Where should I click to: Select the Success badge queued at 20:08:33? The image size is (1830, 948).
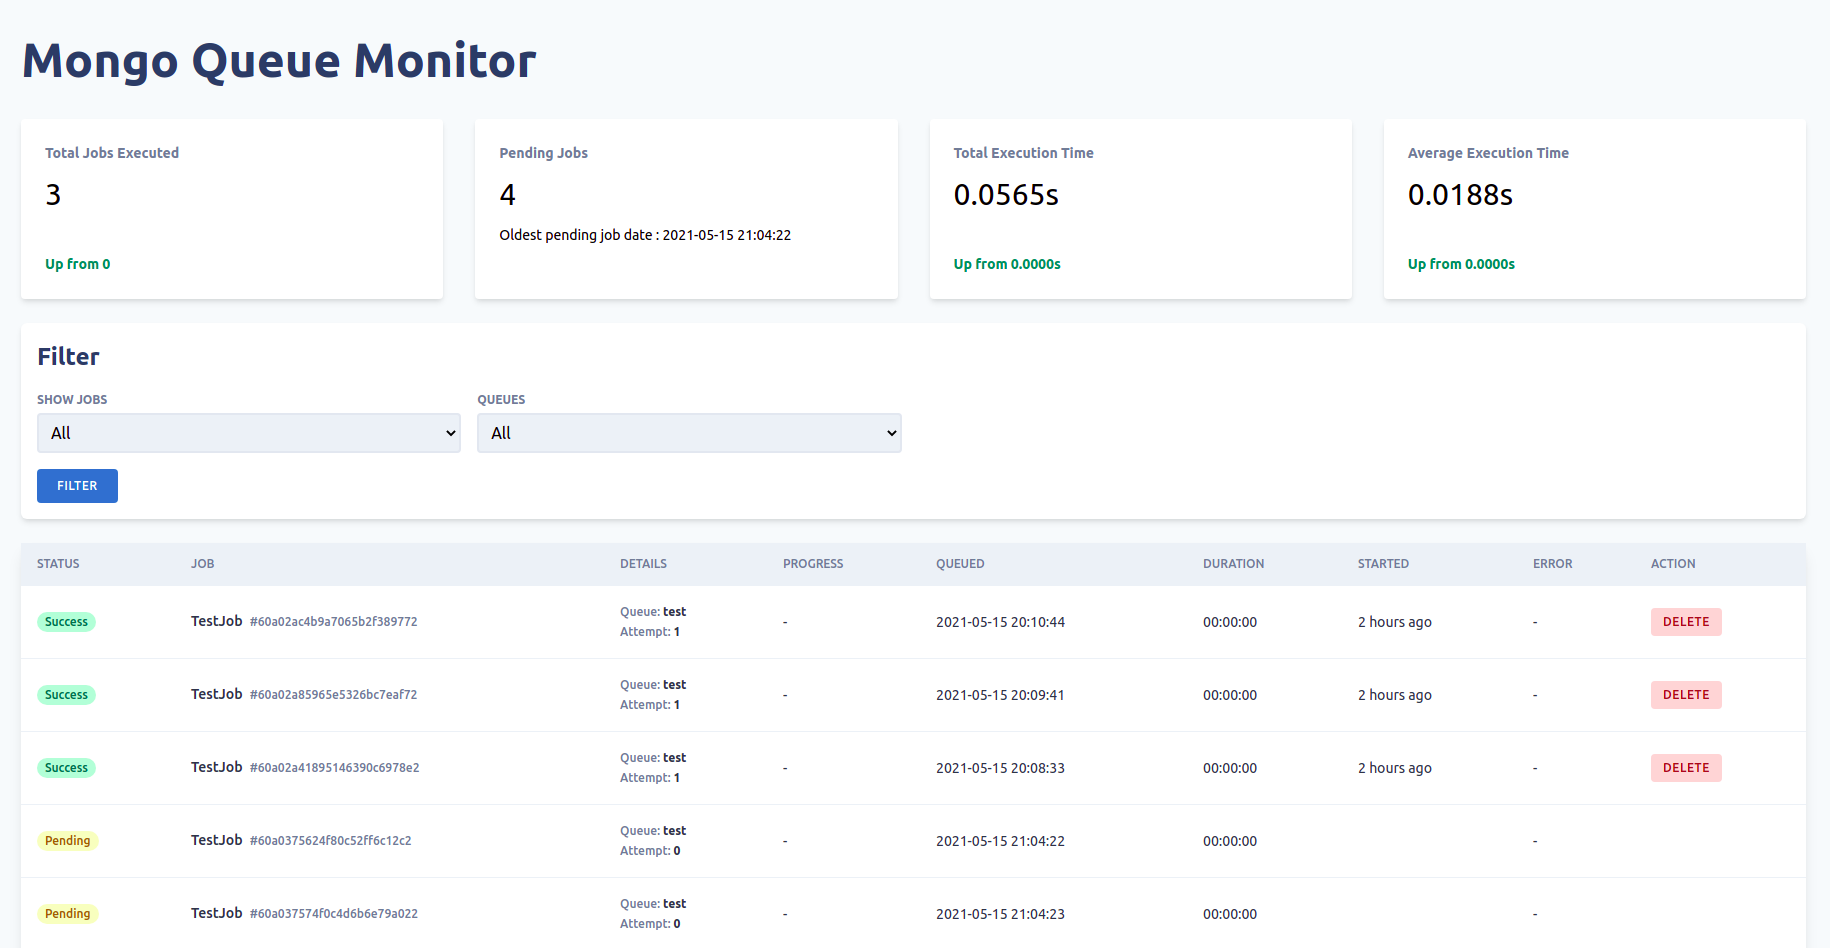click(66, 768)
